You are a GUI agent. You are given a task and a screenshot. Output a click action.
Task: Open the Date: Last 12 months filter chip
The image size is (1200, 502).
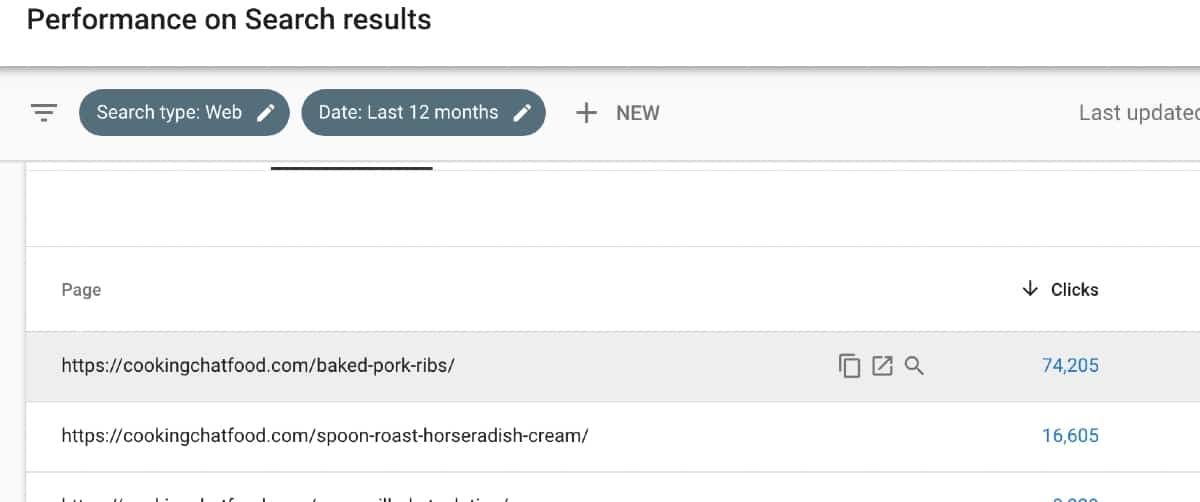[x=423, y=112]
